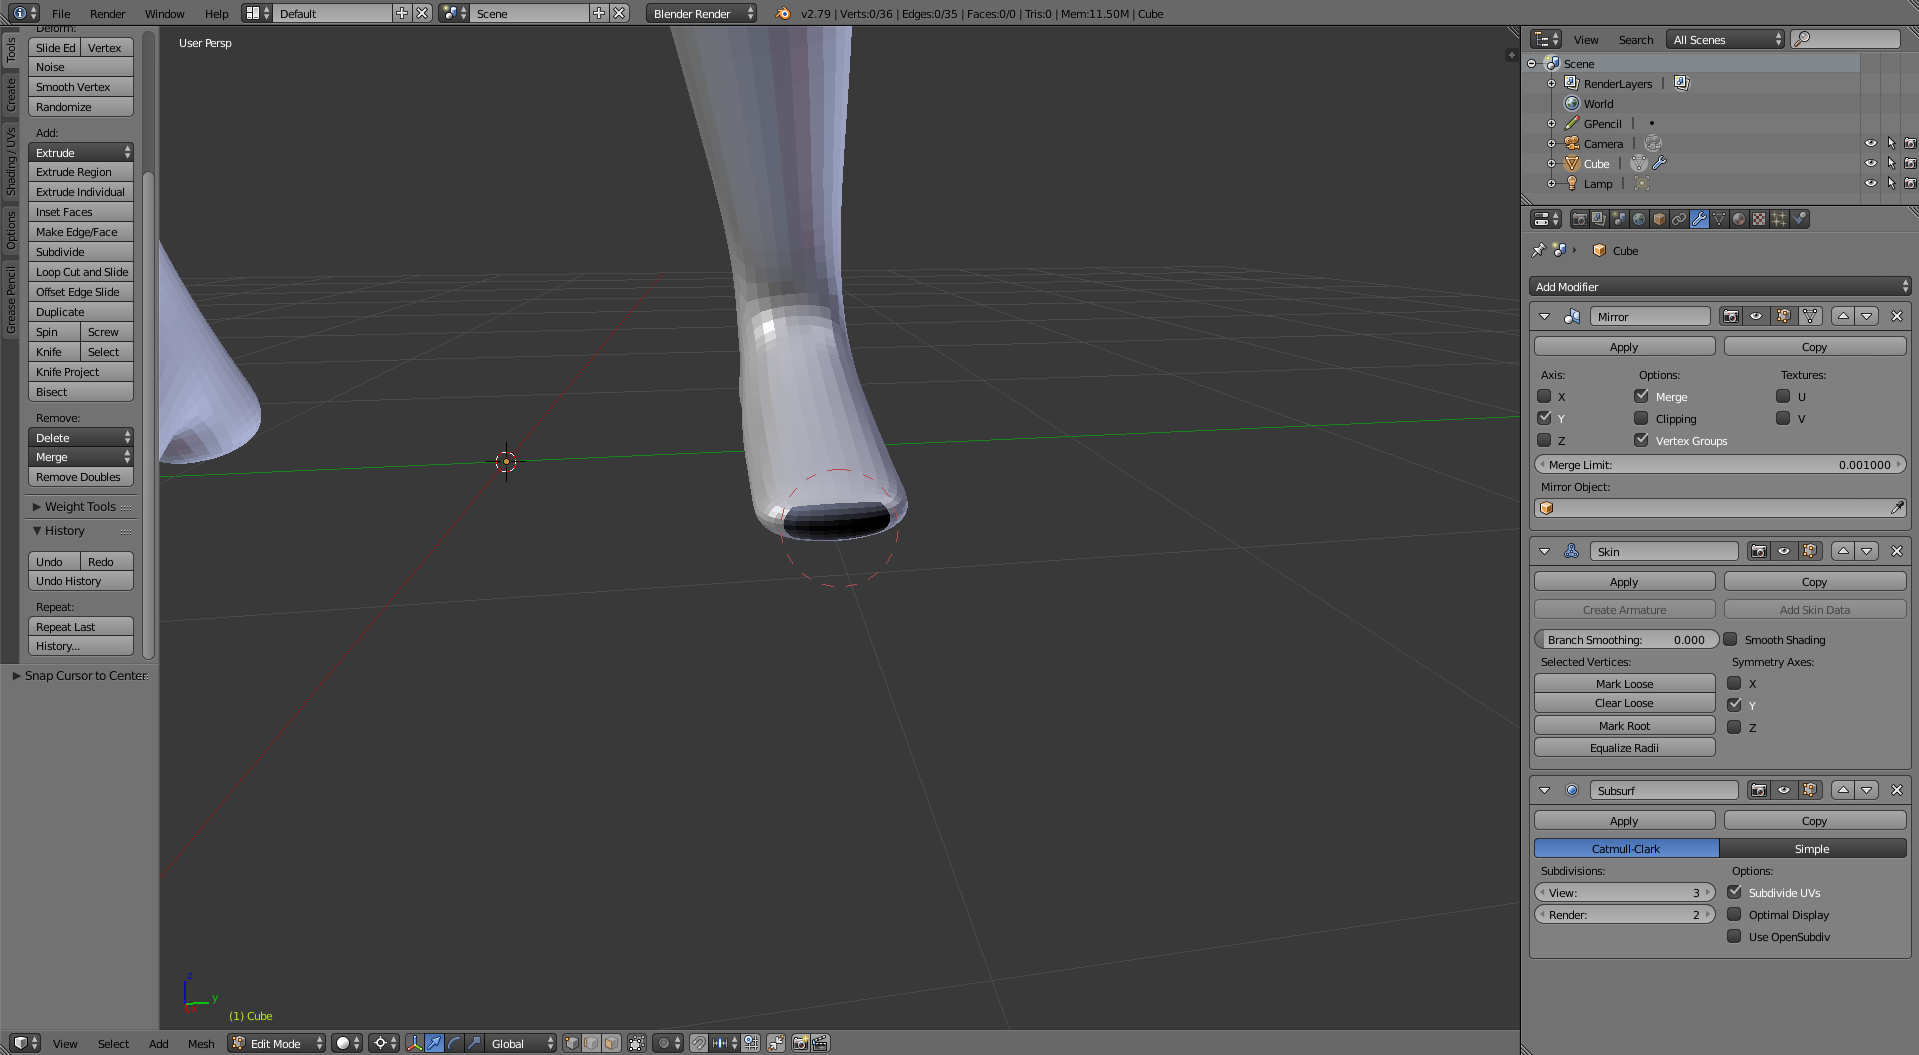Toggle limit selection to visible icon
Screen dimensions: 1919x1055
click(x=637, y=1043)
